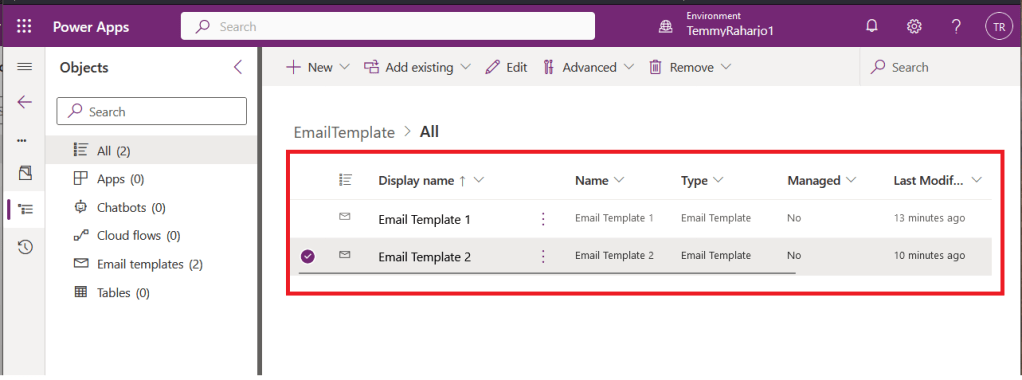Open more options for Email Template 1

click(543, 219)
